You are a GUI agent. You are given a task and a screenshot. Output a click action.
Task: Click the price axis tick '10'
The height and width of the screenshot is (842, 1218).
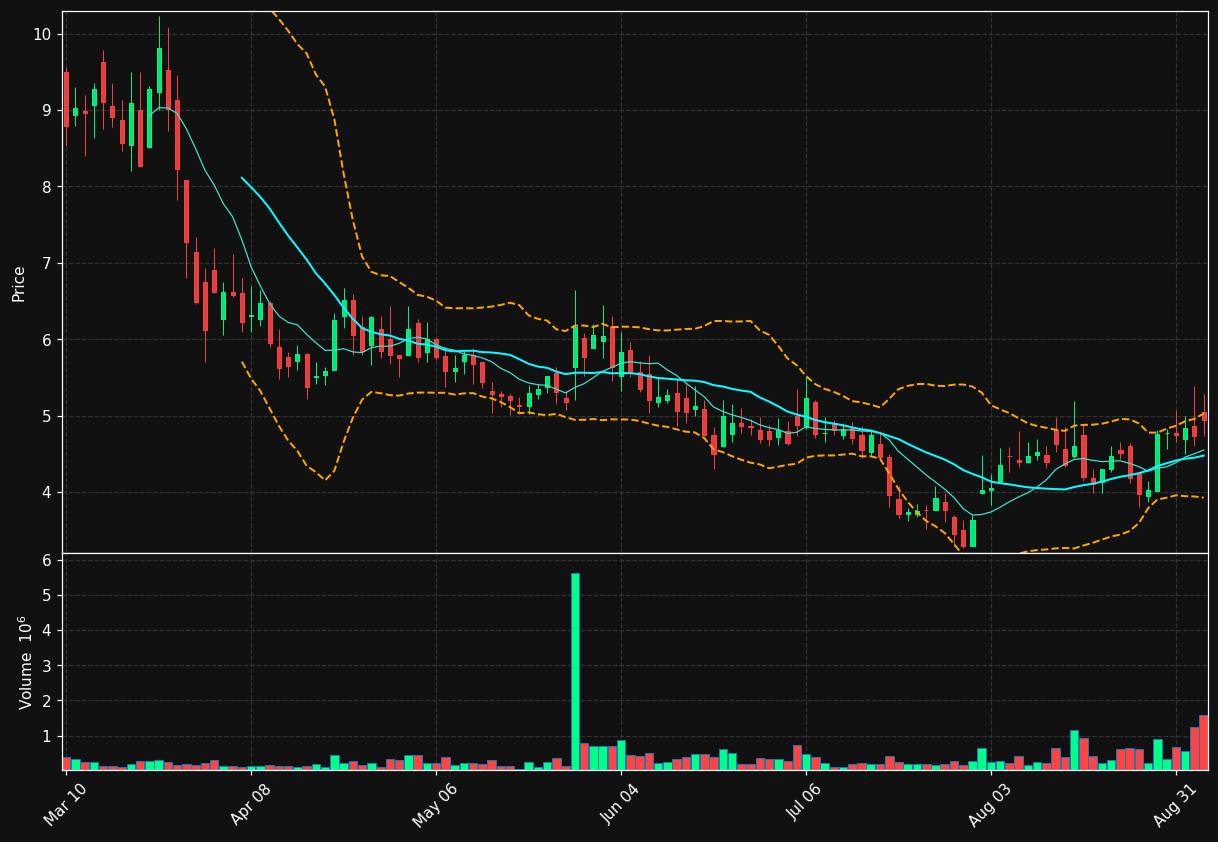coord(42,34)
